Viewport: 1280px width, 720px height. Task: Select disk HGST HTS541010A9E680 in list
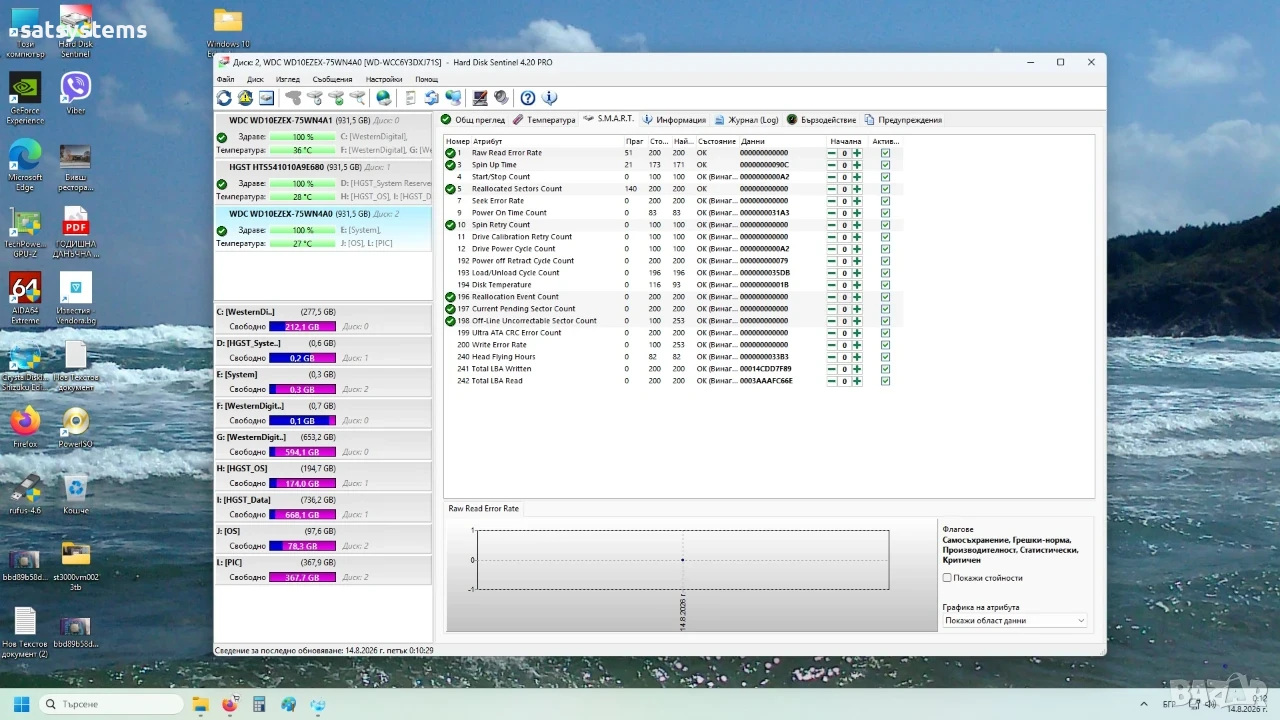click(323, 182)
